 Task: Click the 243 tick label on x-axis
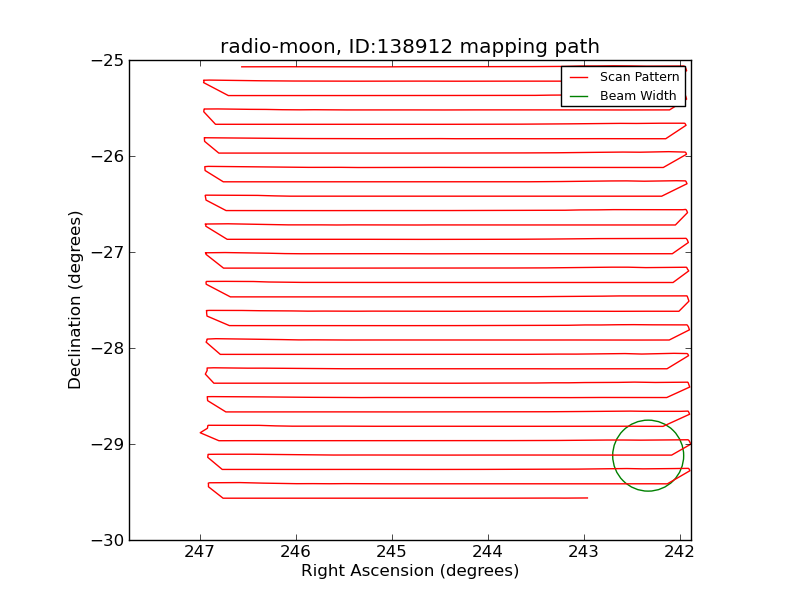584,553
